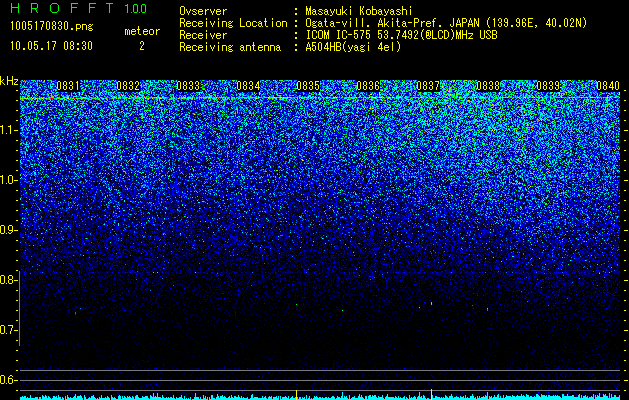629x400 pixels.
Task: Click the 0835 time marker
Action: pyautogui.click(x=308, y=86)
